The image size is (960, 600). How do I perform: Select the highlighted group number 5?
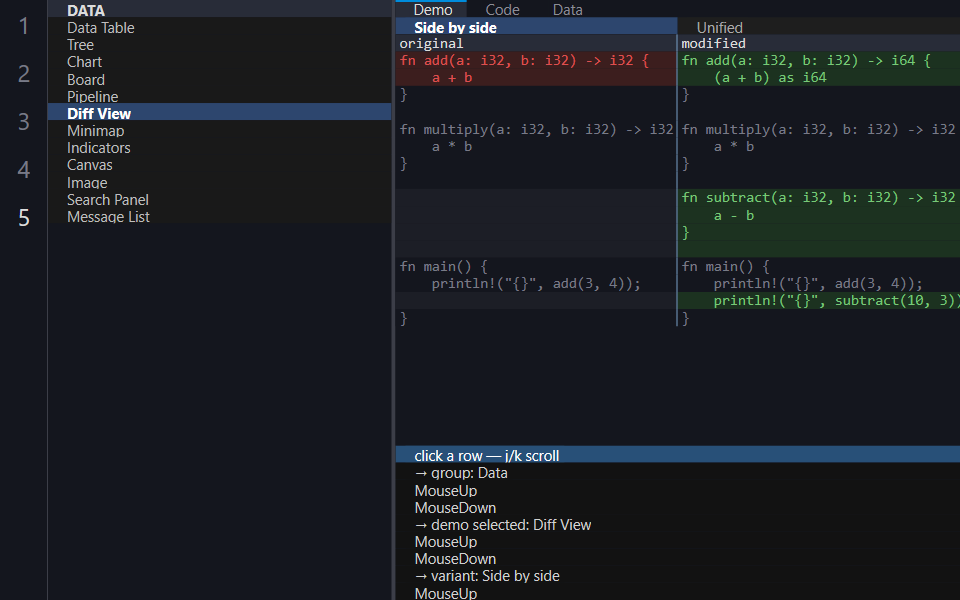pyautogui.click(x=24, y=217)
